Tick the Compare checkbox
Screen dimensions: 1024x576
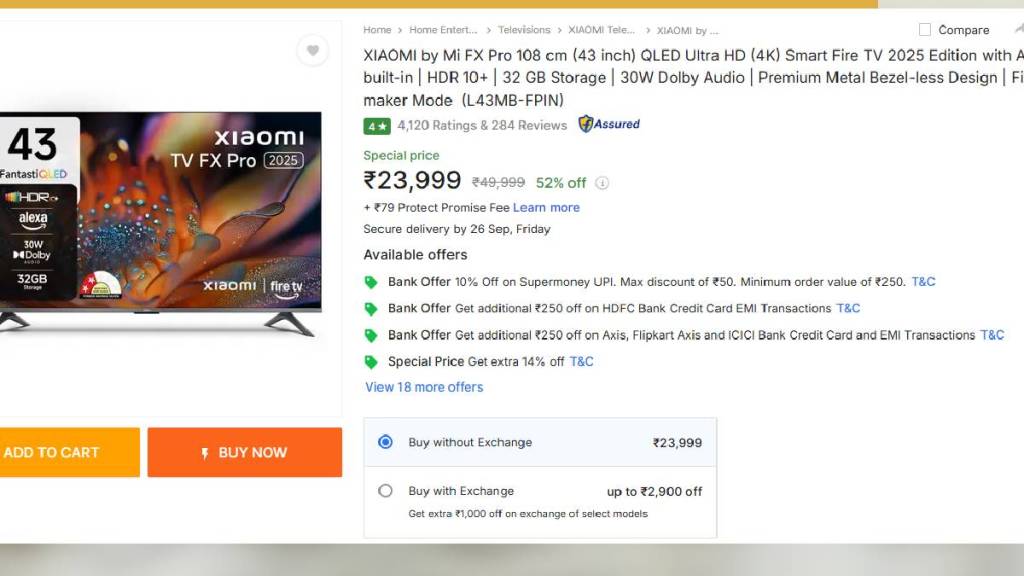(925, 30)
